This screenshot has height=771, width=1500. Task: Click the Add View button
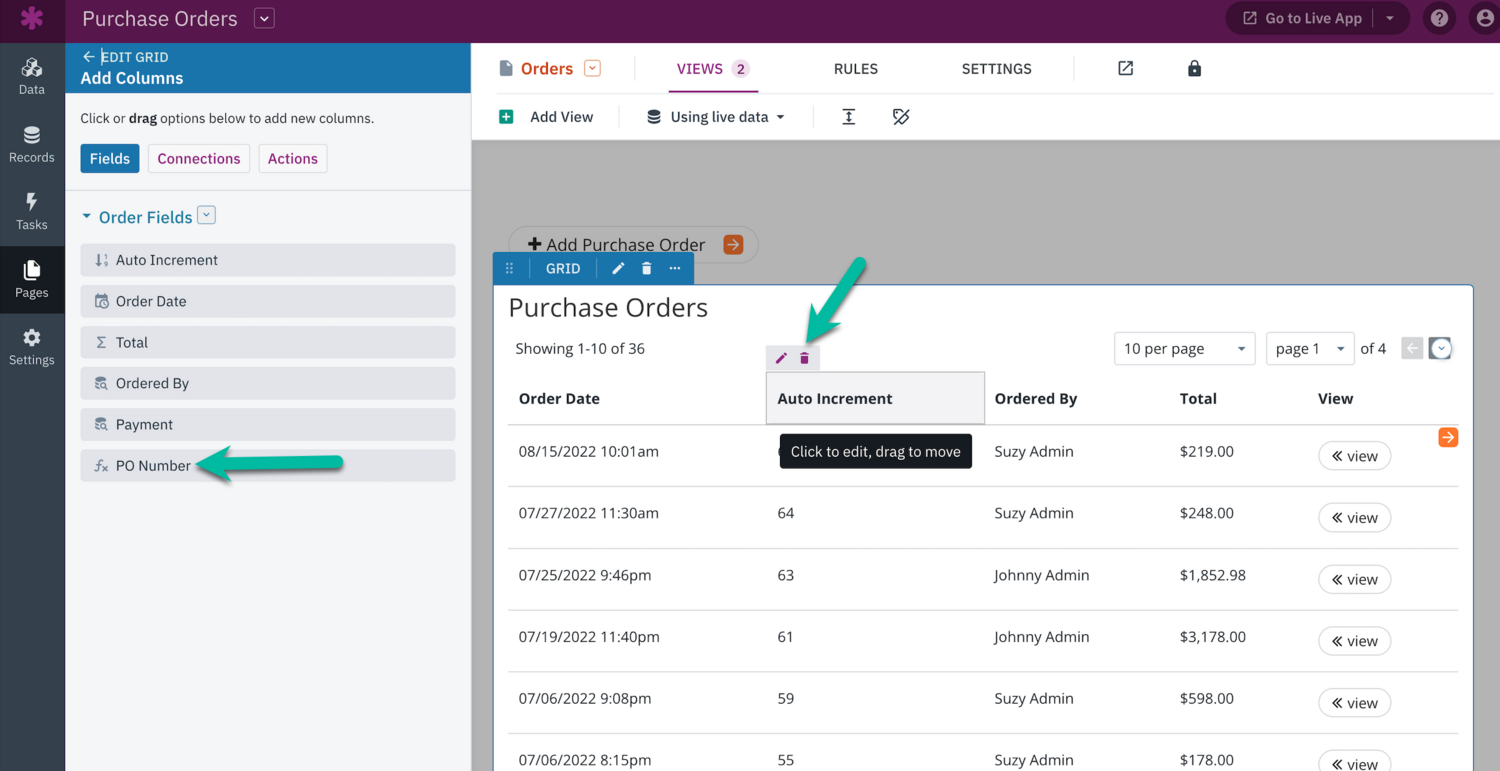pos(547,117)
